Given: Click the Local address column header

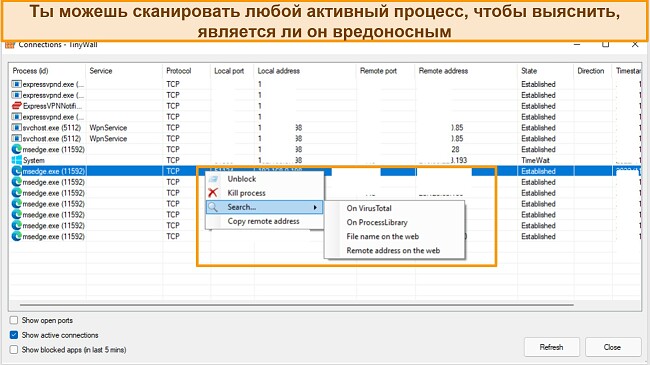Looking at the screenshot, I should tap(305, 71).
